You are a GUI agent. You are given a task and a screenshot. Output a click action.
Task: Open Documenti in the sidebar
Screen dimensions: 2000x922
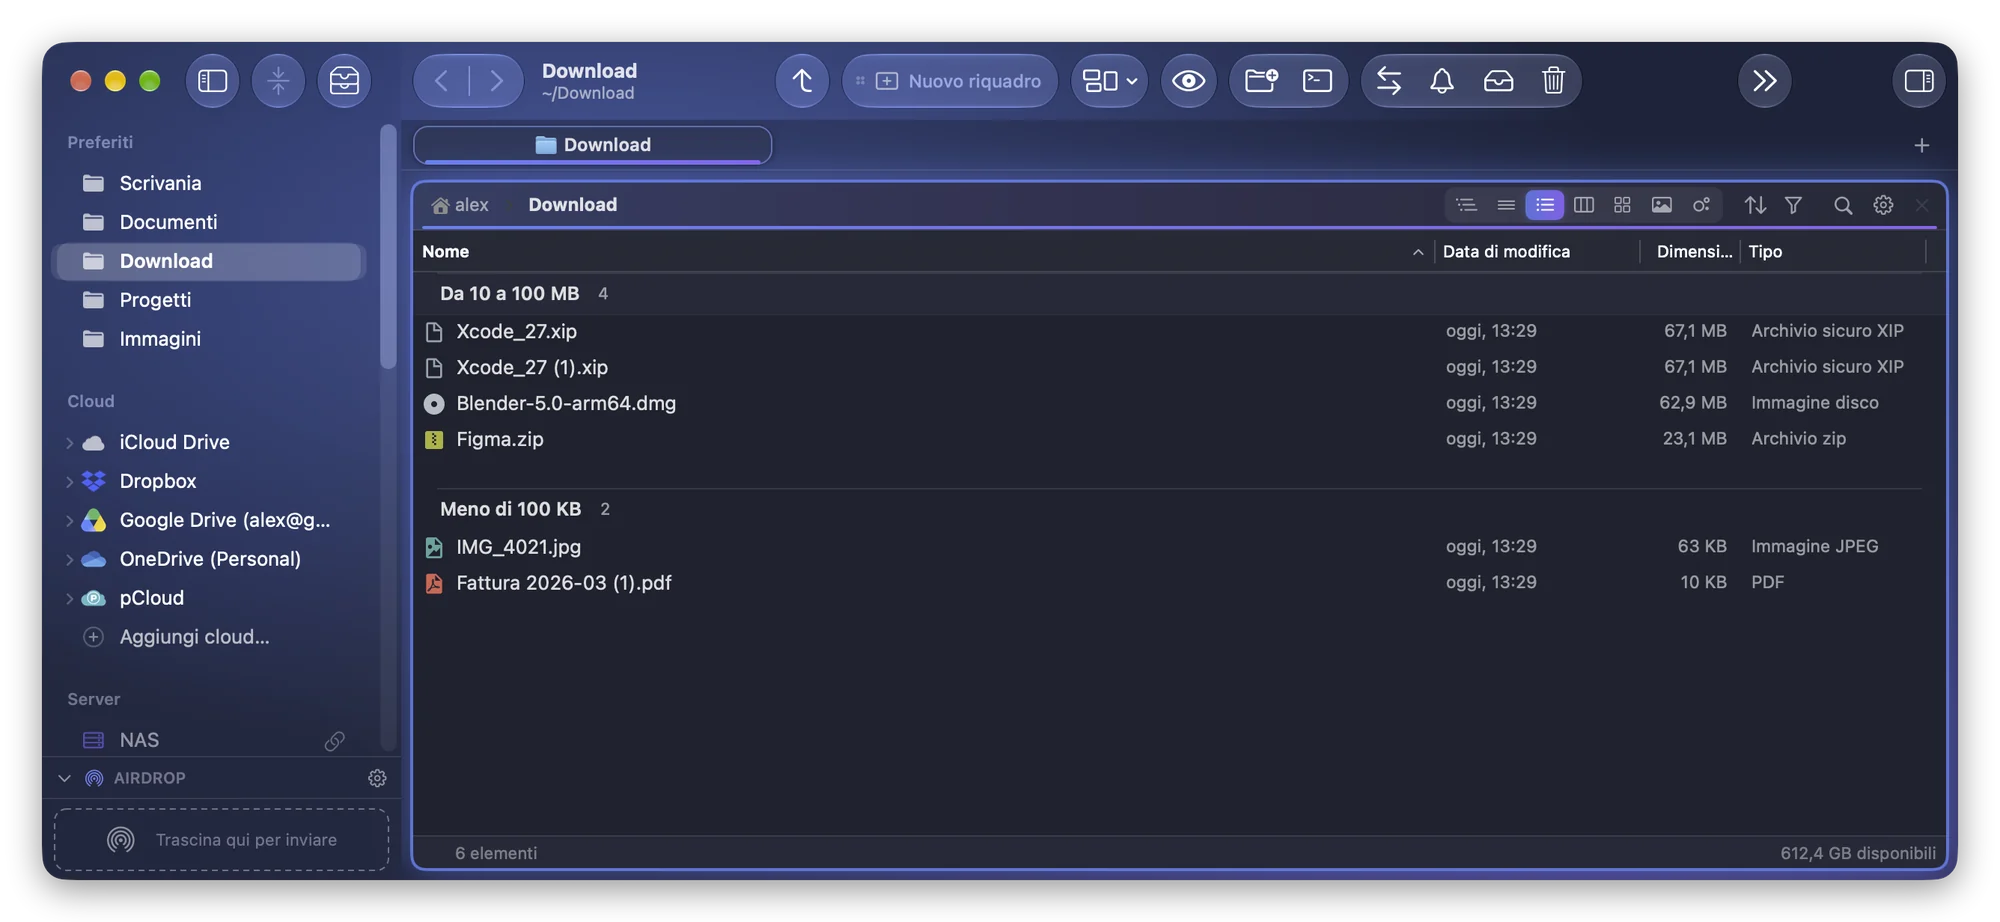[x=210, y=222]
